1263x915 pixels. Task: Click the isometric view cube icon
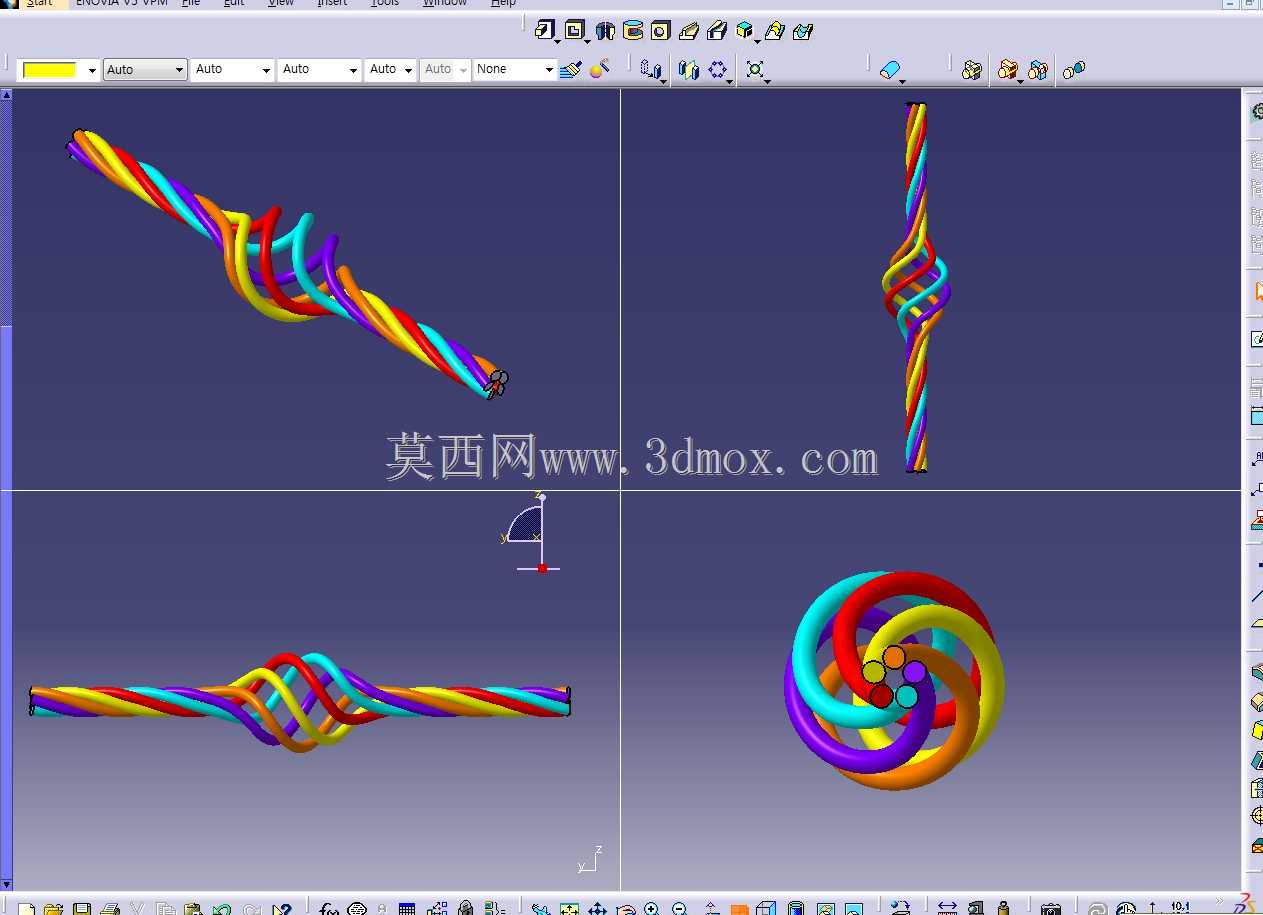click(x=766, y=909)
